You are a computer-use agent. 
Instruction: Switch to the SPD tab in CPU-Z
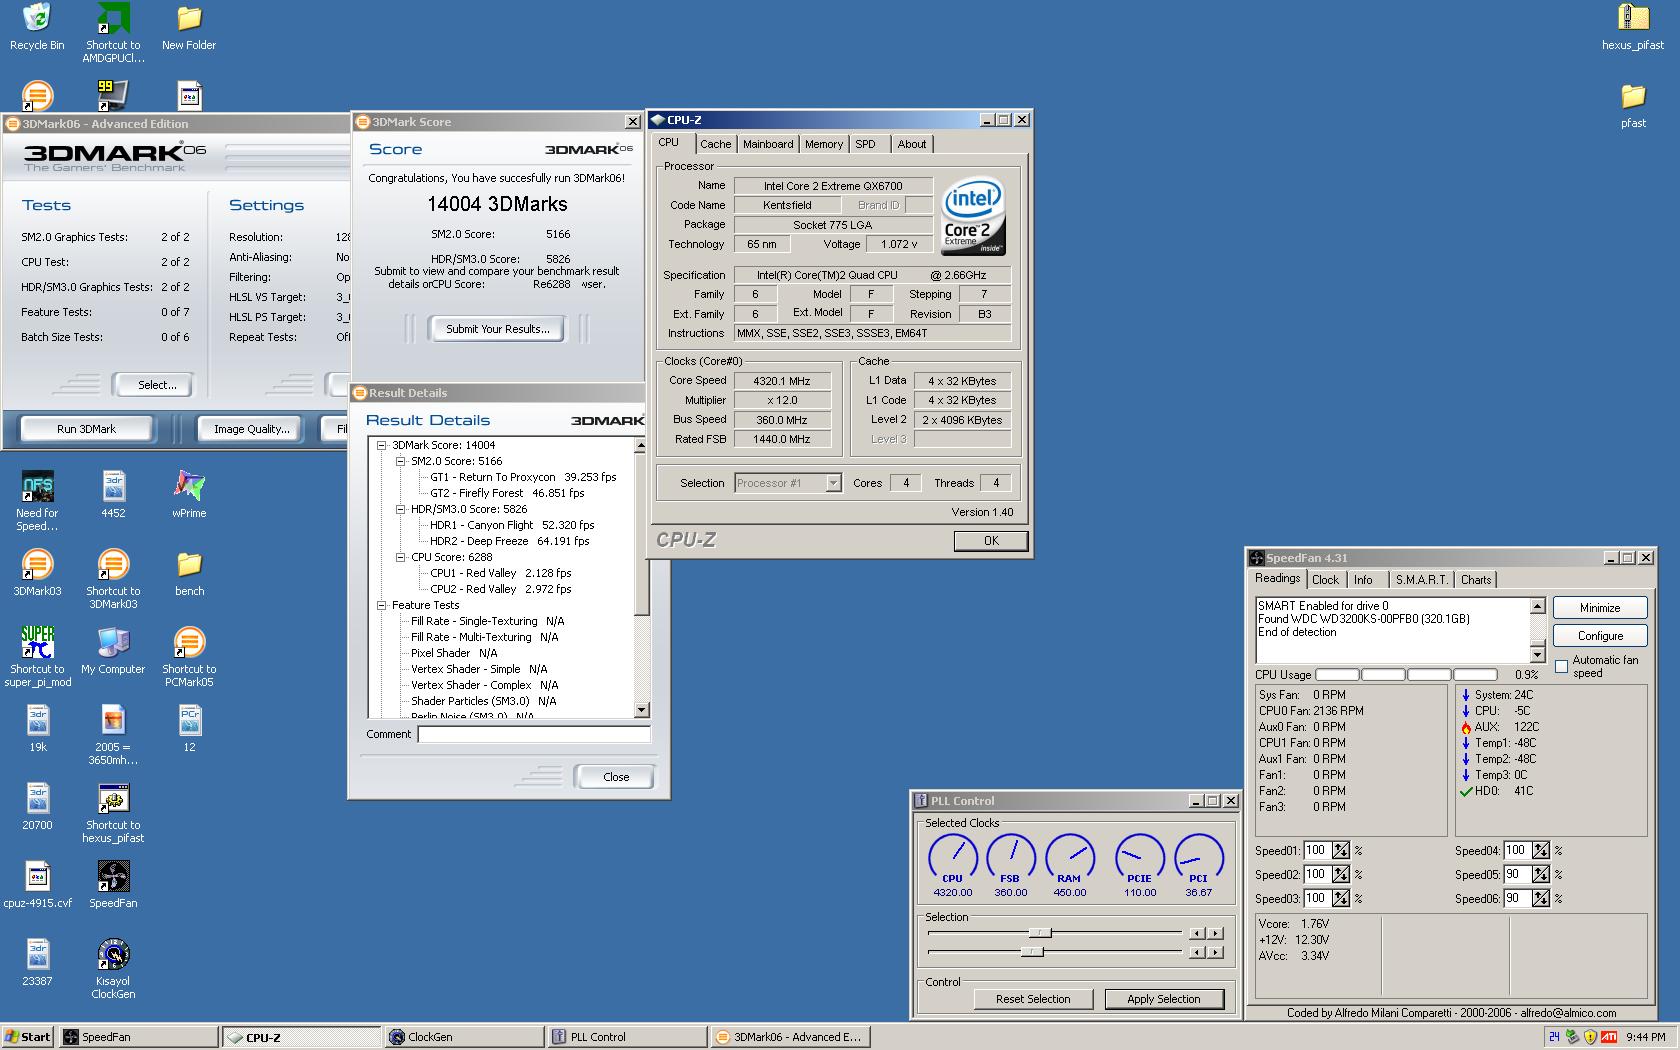(866, 144)
